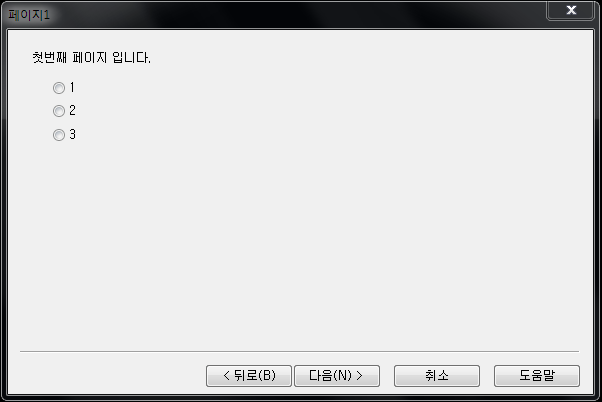
Task: Close the dialog with the X button
Action: (x=571, y=10)
